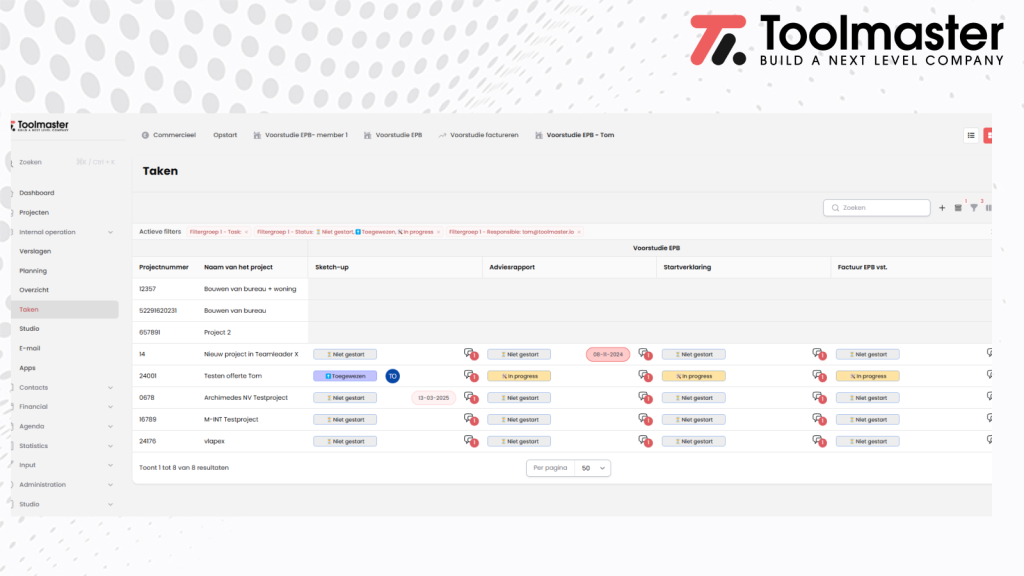Open the grouping icon with badge 1

[x=958, y=208]
